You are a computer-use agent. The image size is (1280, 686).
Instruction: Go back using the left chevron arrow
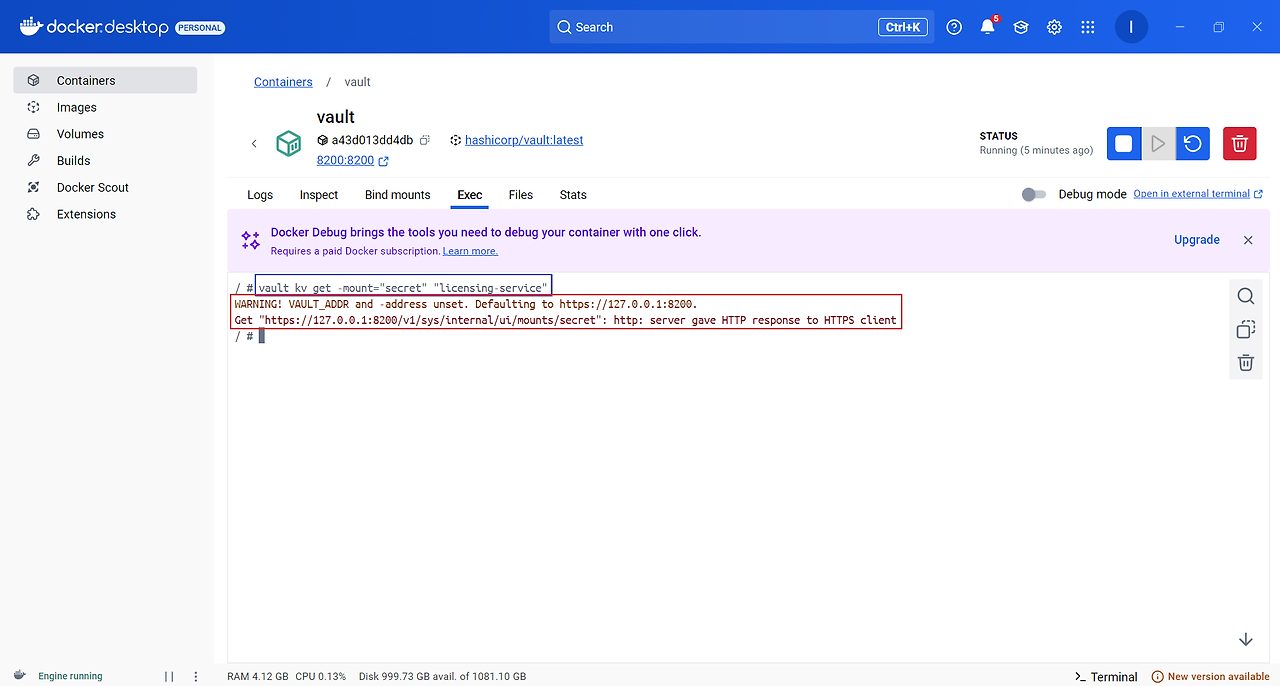(x=254, y=144)
